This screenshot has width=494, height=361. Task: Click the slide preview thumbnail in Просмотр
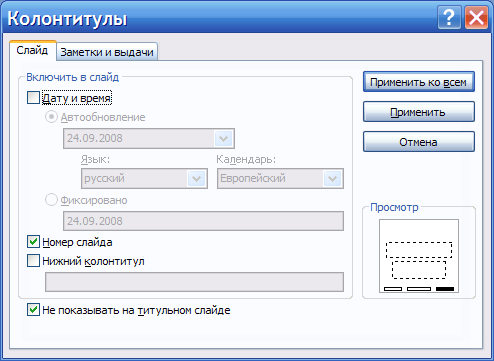pyautogui.click(x=419, y=256)
